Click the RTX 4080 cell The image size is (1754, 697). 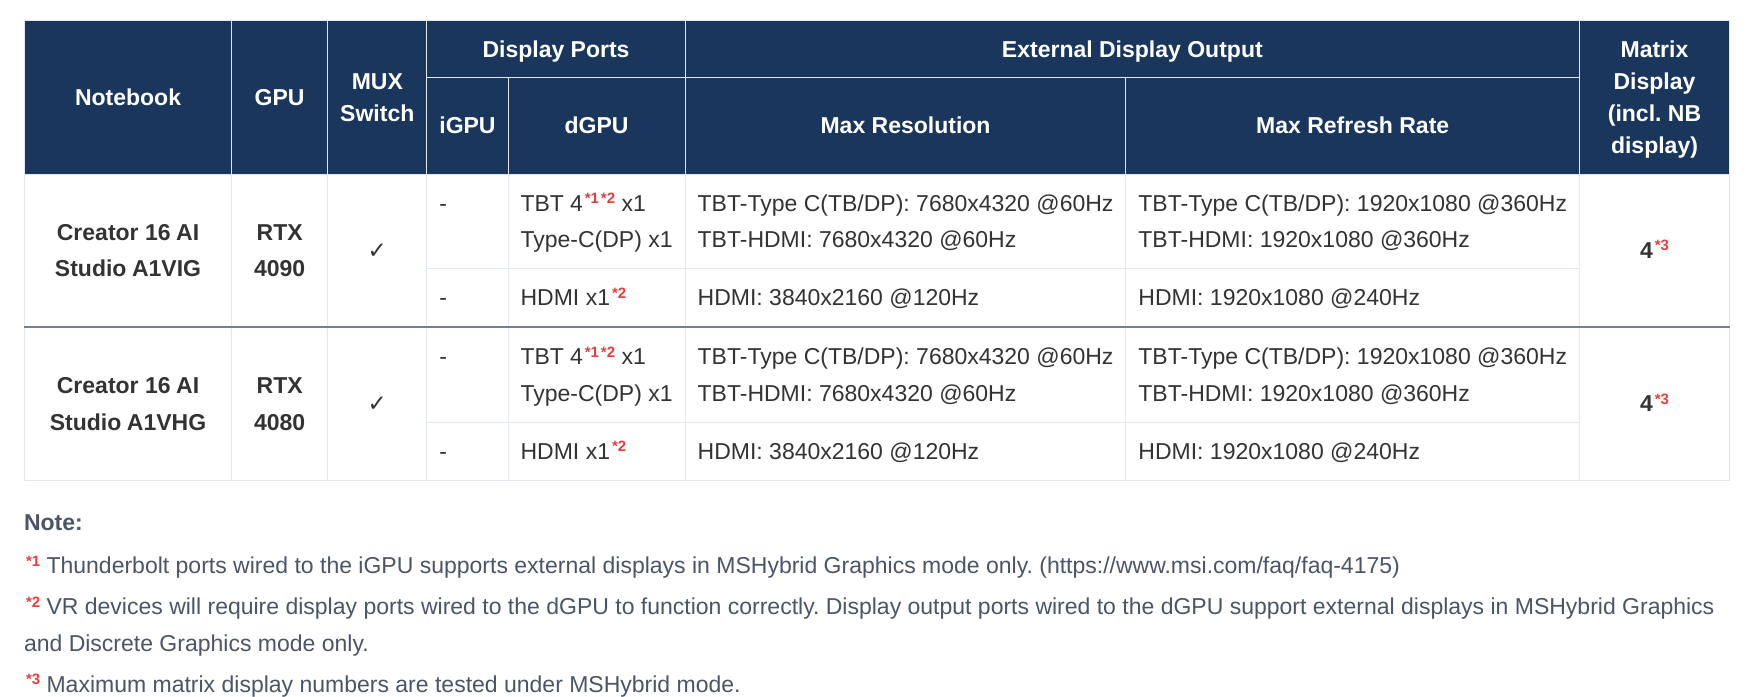[x=279, y=404]
